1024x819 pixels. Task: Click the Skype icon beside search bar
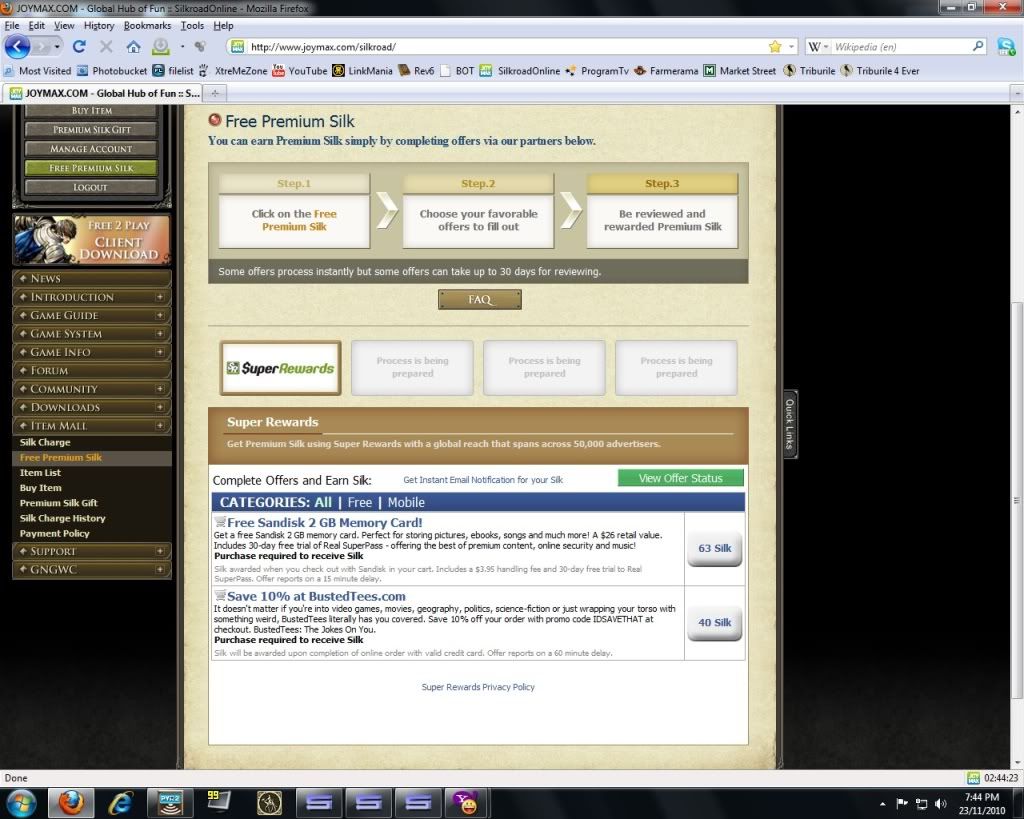pyautogui.click(x=1006, y=47)
